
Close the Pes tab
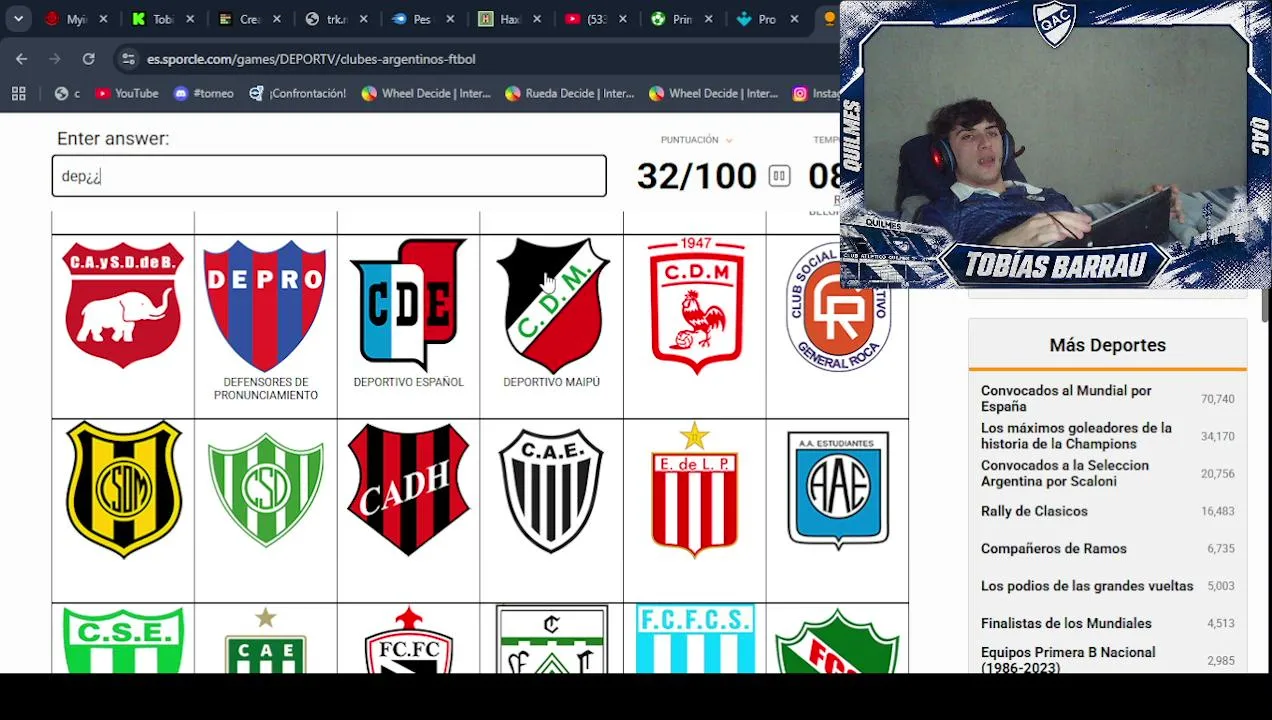[450, 19]
